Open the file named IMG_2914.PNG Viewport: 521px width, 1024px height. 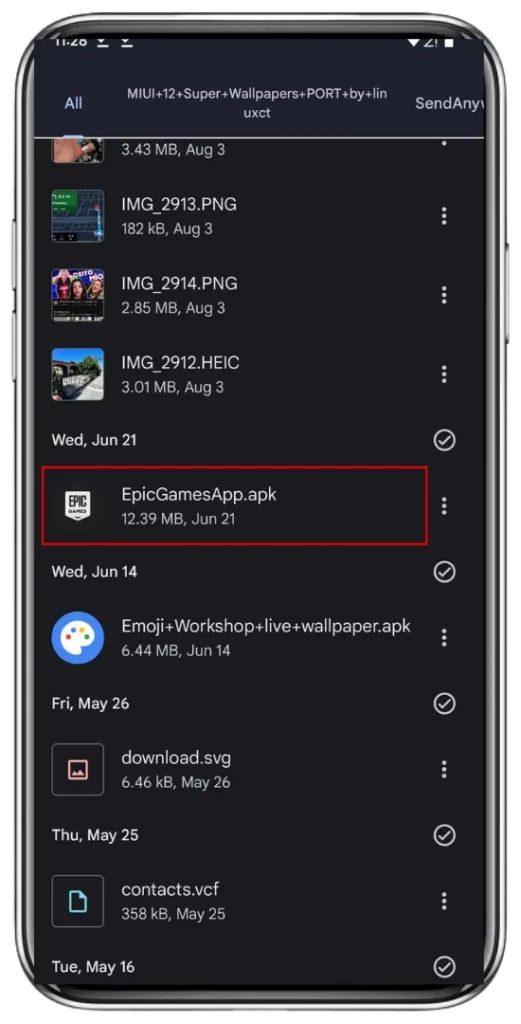(180, 284)
